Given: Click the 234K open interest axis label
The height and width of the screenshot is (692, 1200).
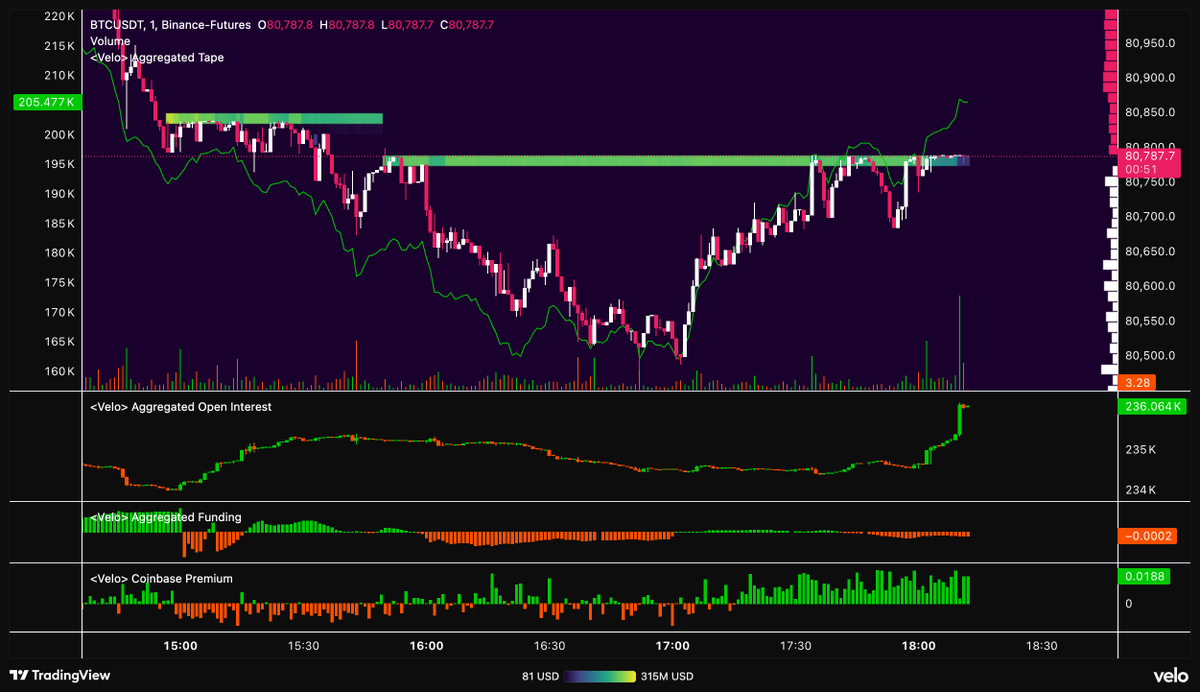Looking at the screenshot, I should pos(1140,490).
